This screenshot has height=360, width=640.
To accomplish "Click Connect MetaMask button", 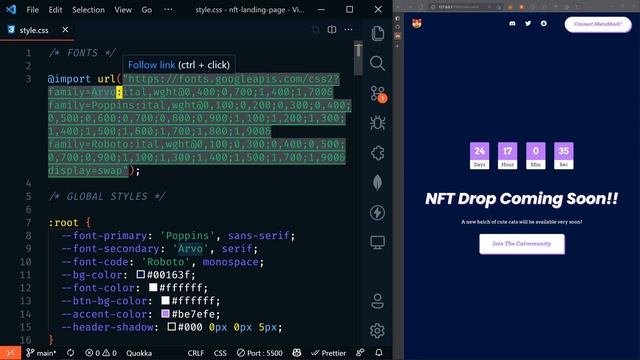I will click(x=598, y=24).
